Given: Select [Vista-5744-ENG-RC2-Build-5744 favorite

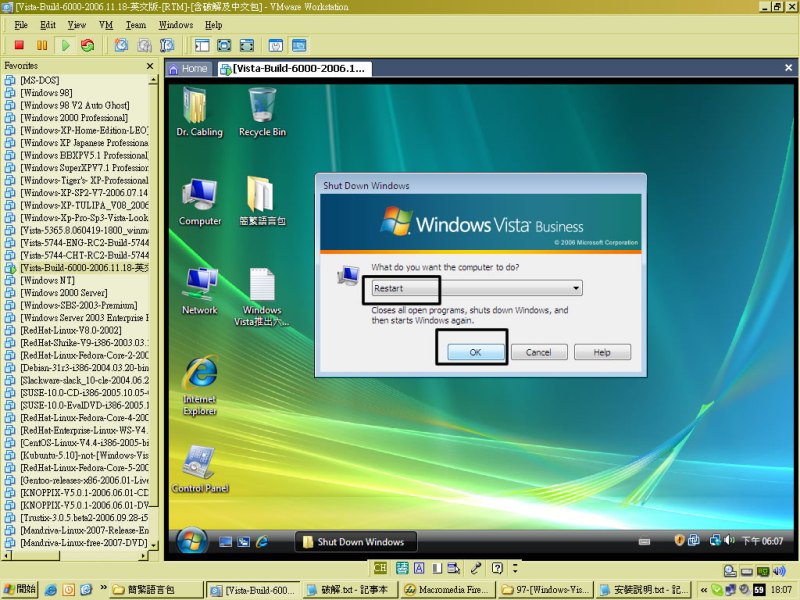Looking at the screenshot, I should (84, 243).
